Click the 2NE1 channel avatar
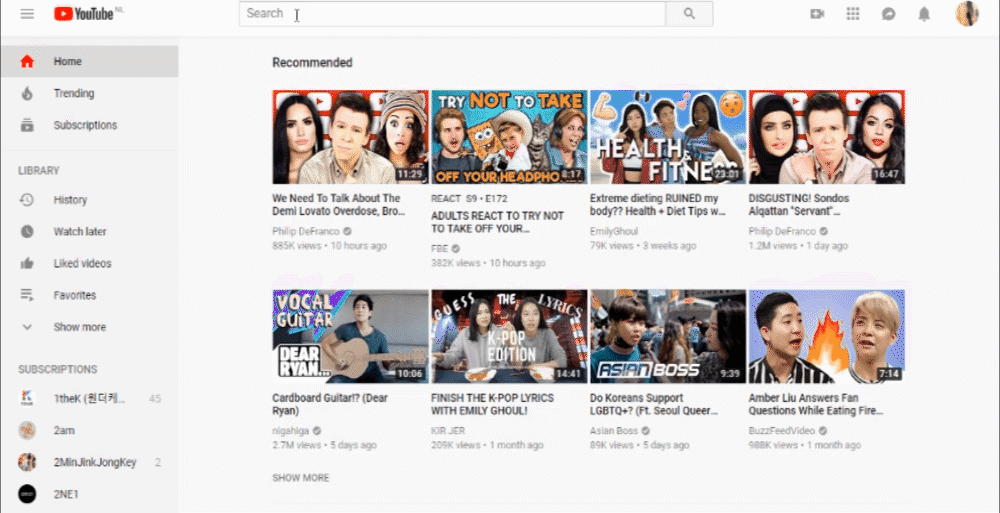This screenshot has height=513, width=1000. (x=27, y=494)
